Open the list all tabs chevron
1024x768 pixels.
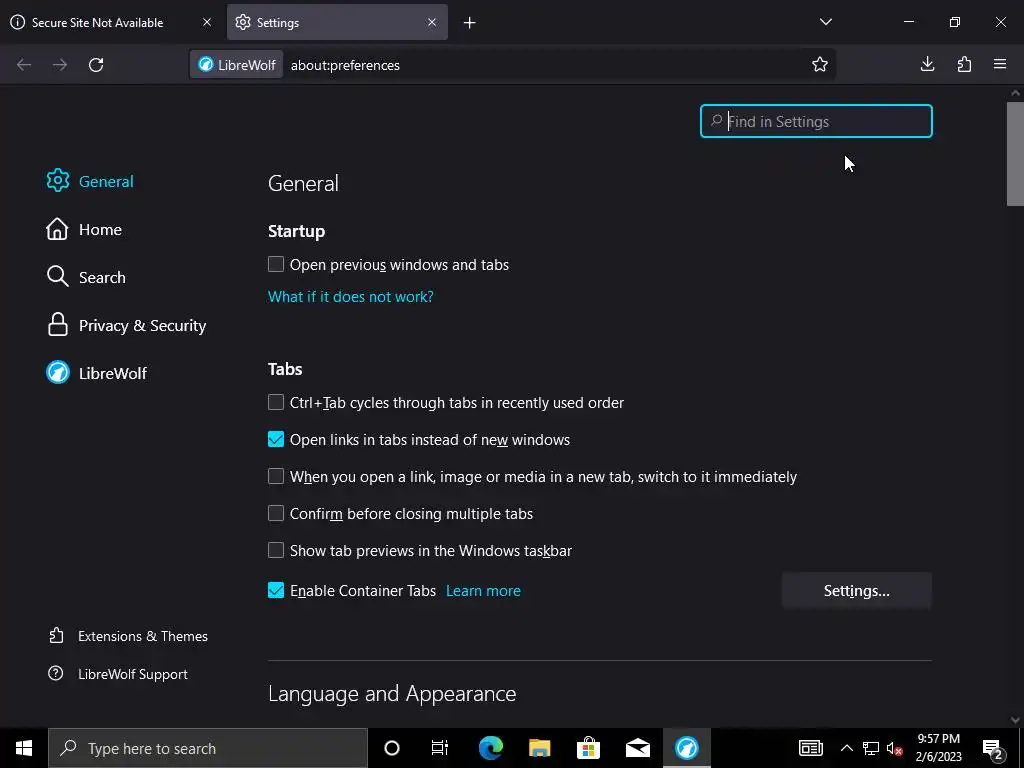(x=825, y=22)
